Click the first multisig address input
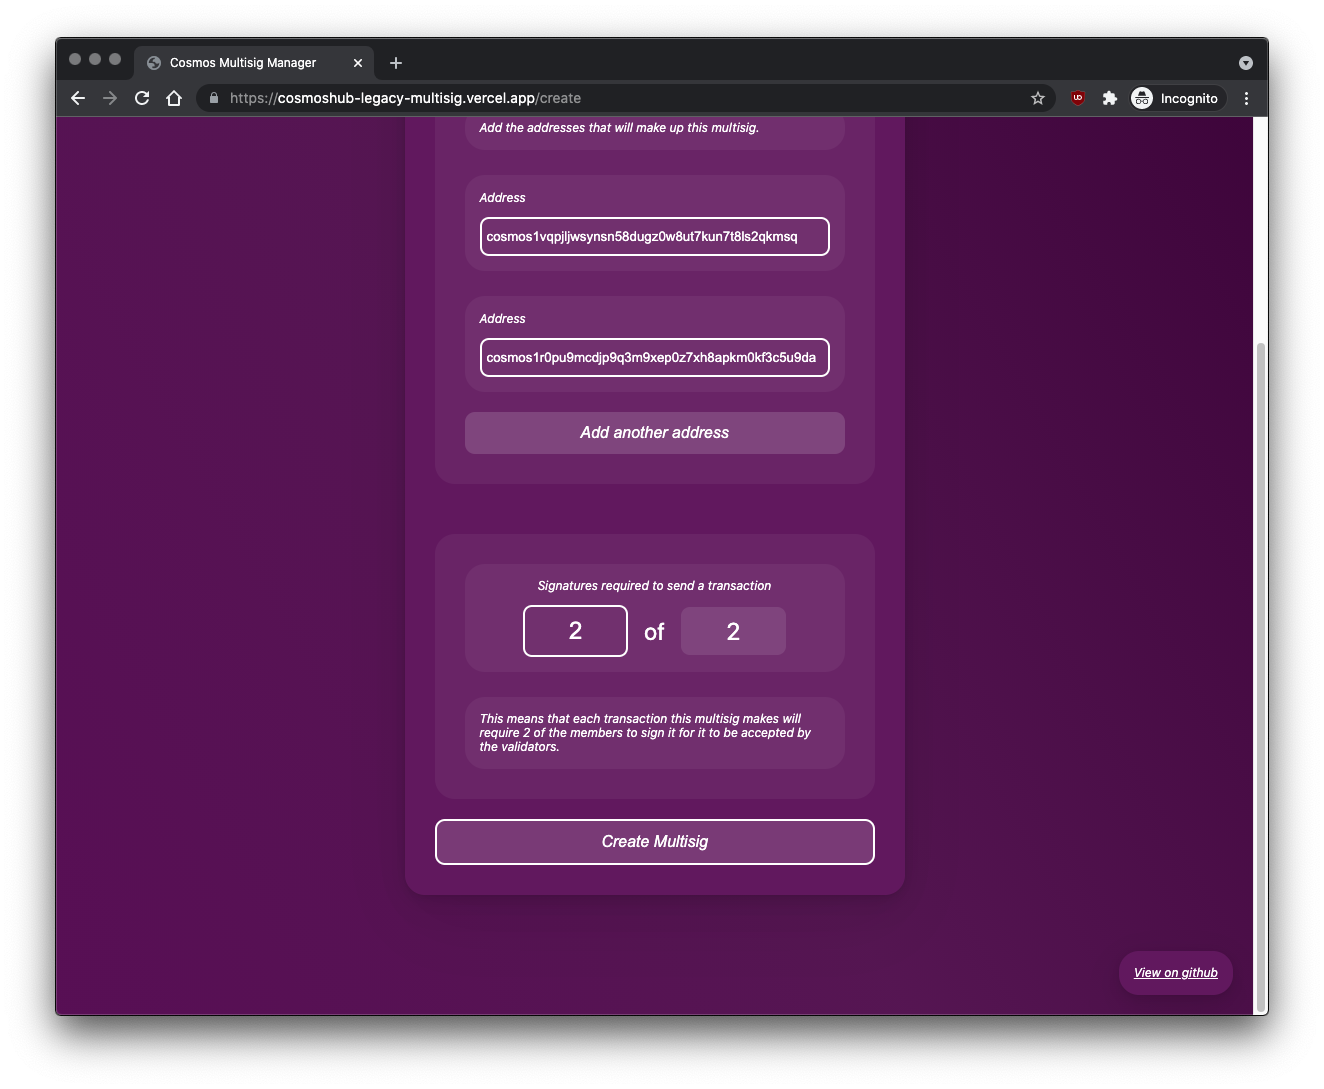The height and width of the screenshot is (1089, 1324). [654, 236]
